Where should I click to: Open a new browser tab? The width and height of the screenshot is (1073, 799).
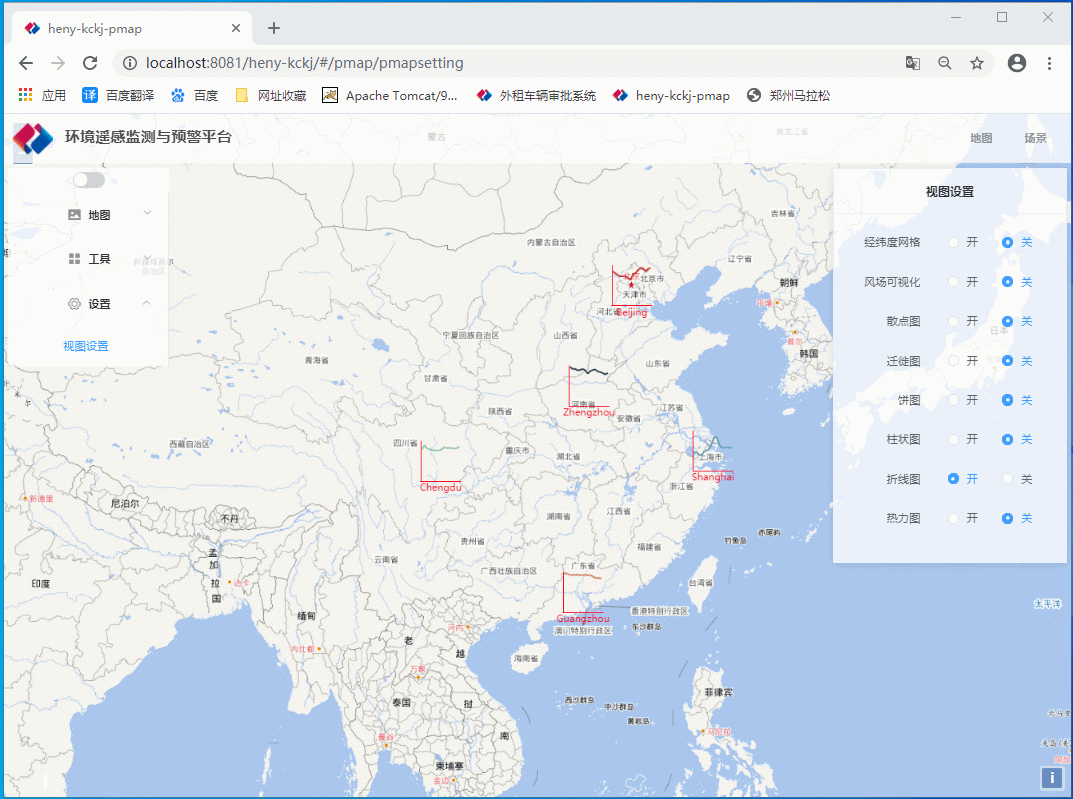tap(274, 28)
